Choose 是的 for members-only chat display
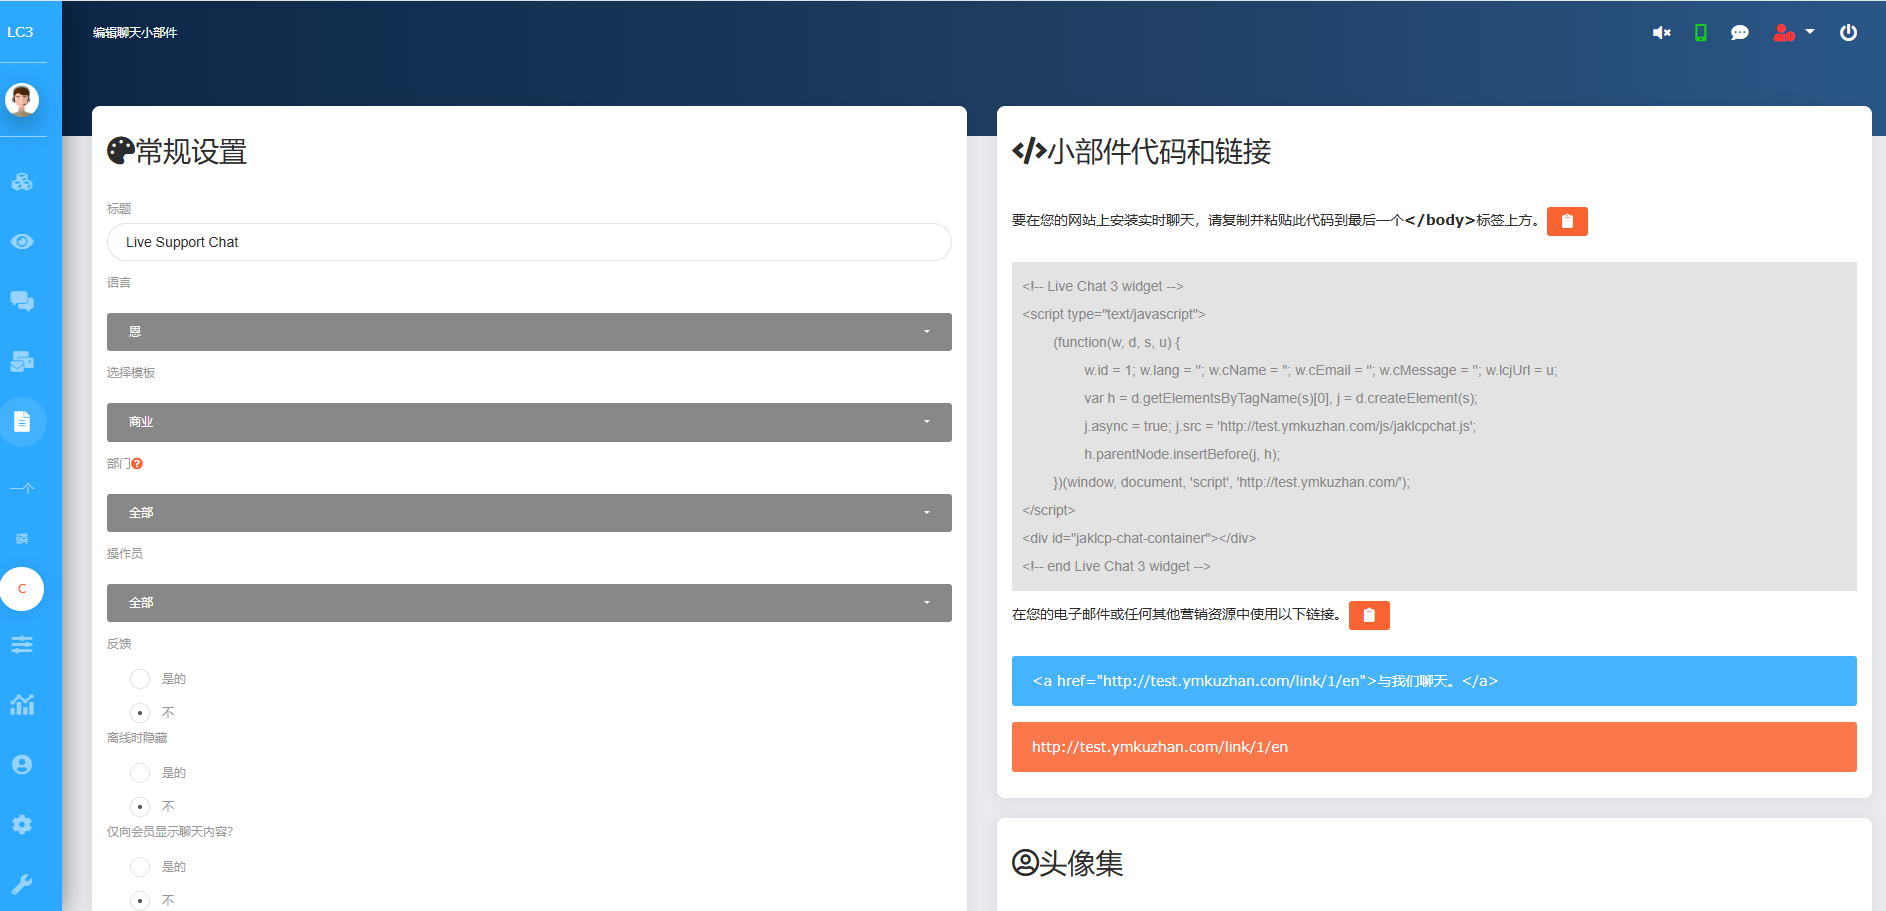Image resolution: width=1886 pixels, height=911 pixels. tap(140, 866)
